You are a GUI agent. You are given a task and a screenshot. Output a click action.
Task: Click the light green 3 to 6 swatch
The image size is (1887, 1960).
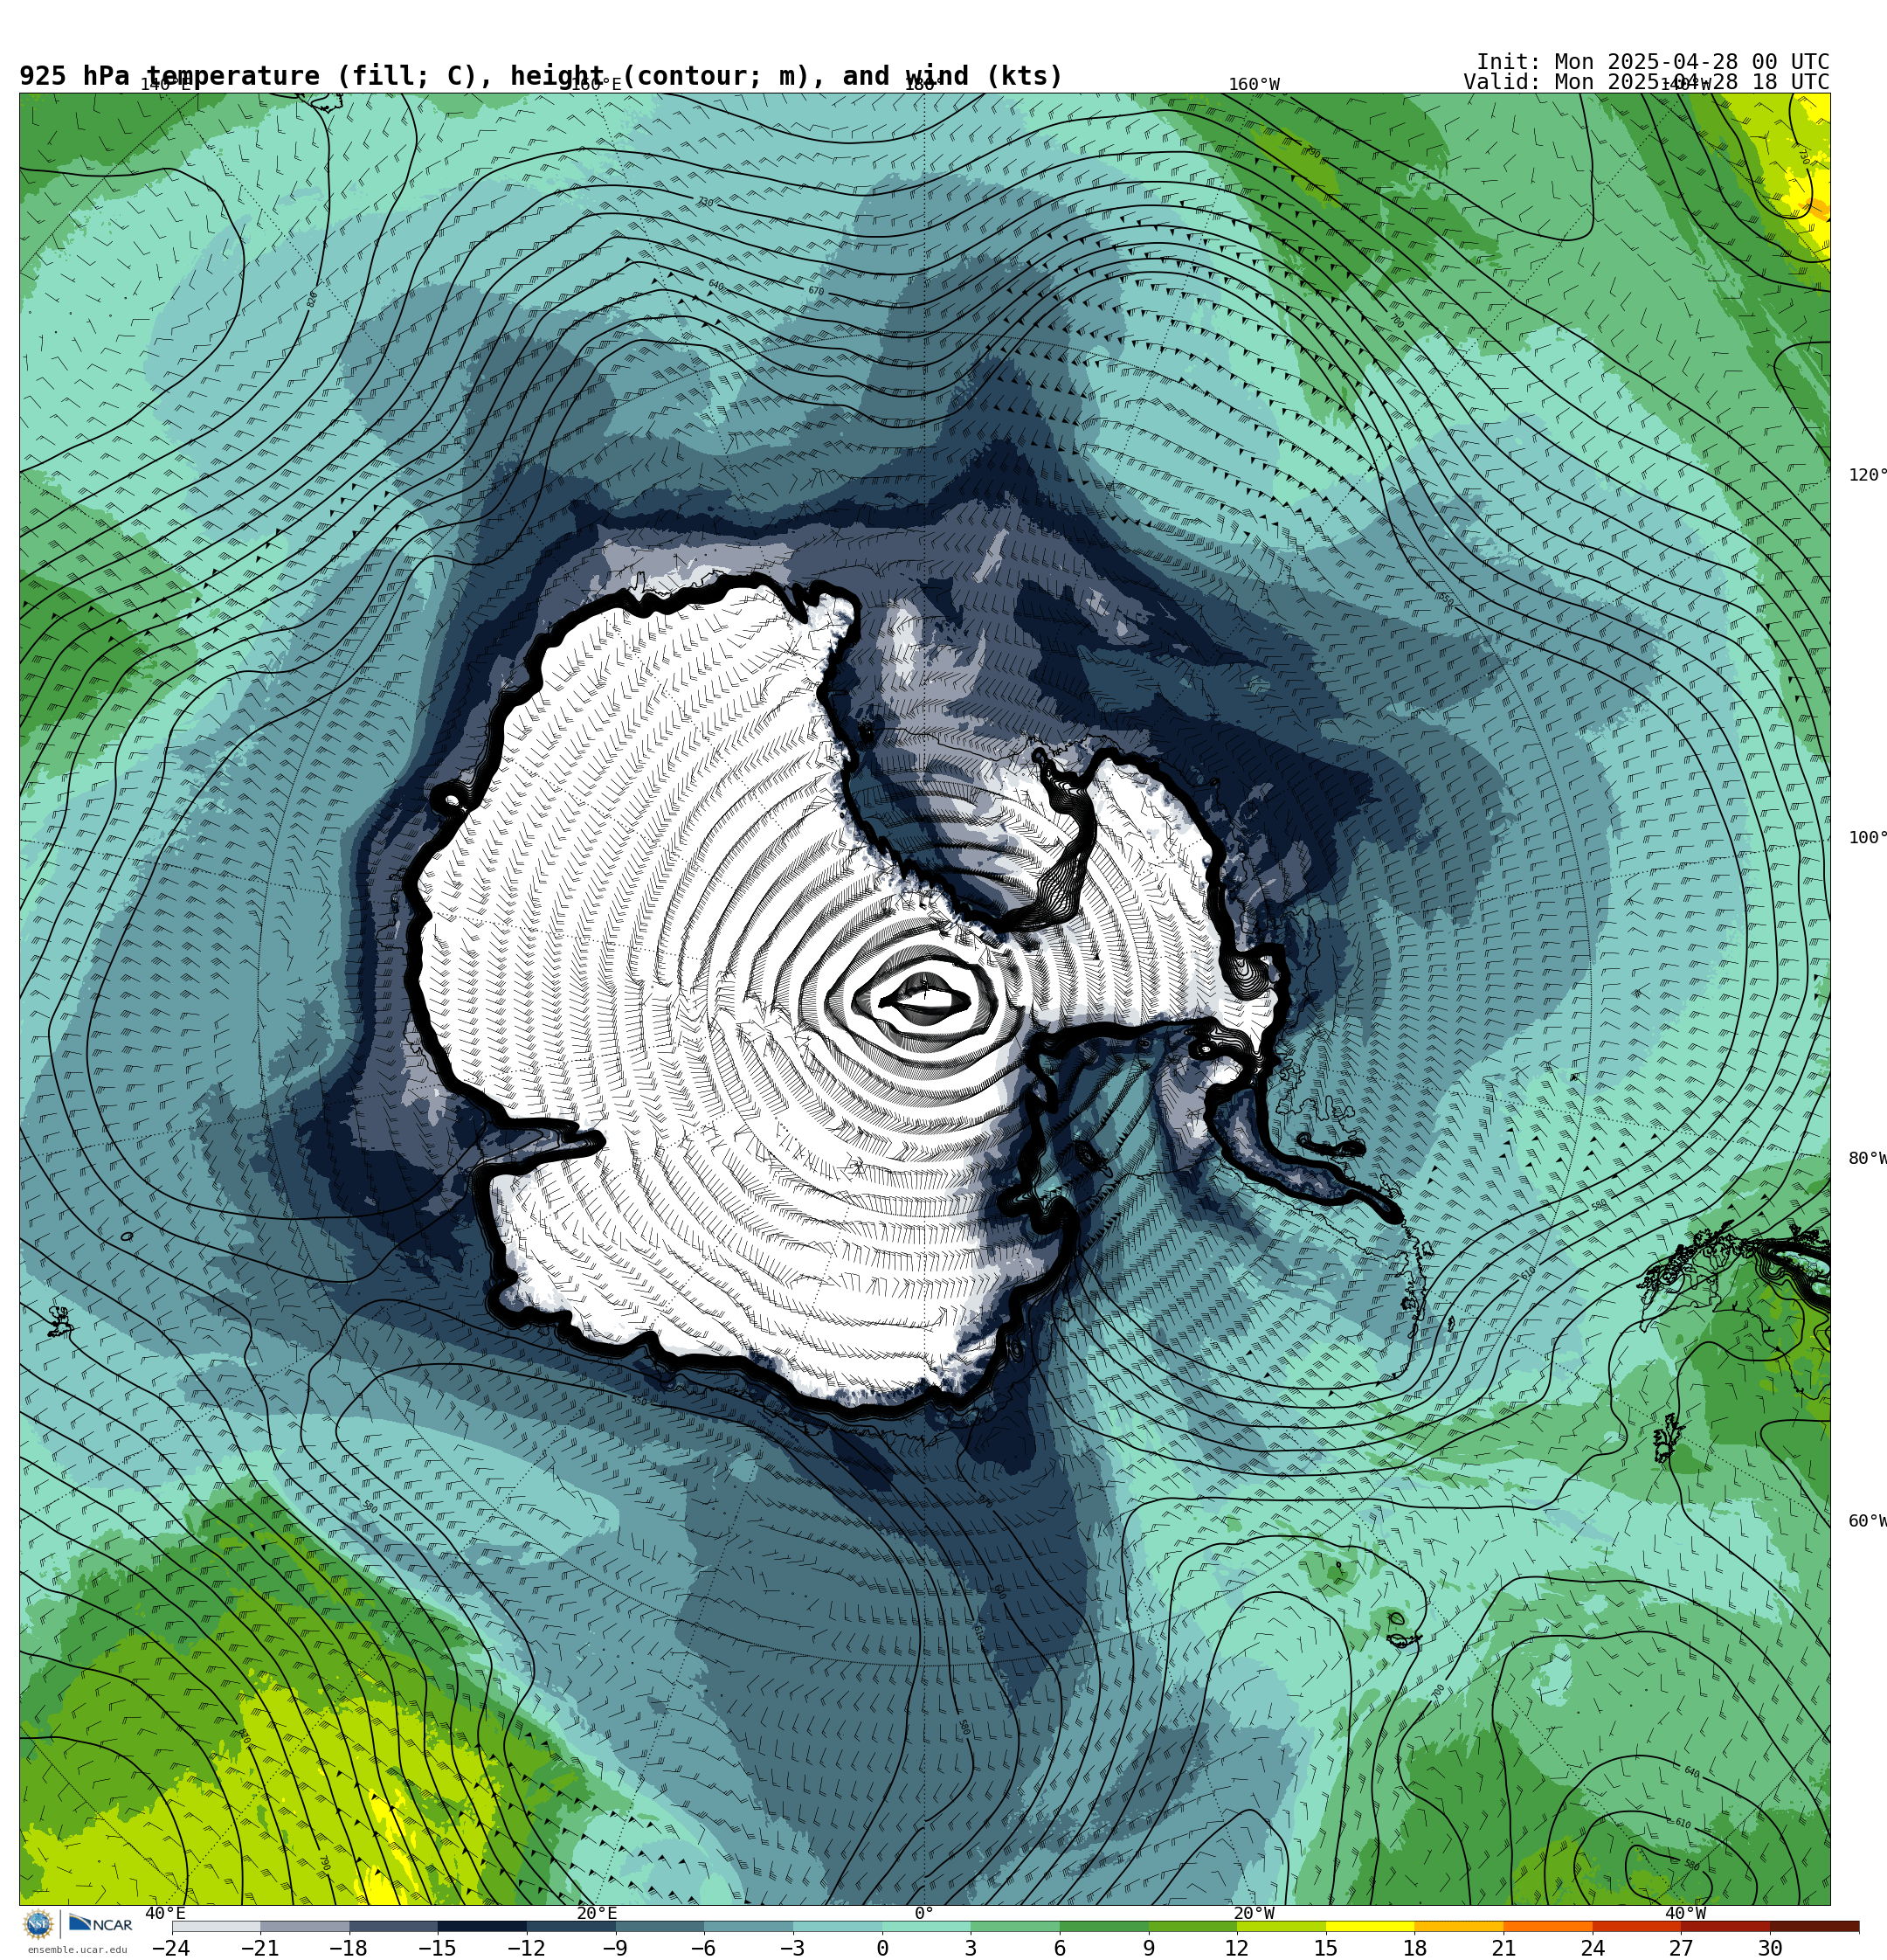[x=1015, y=1926]
